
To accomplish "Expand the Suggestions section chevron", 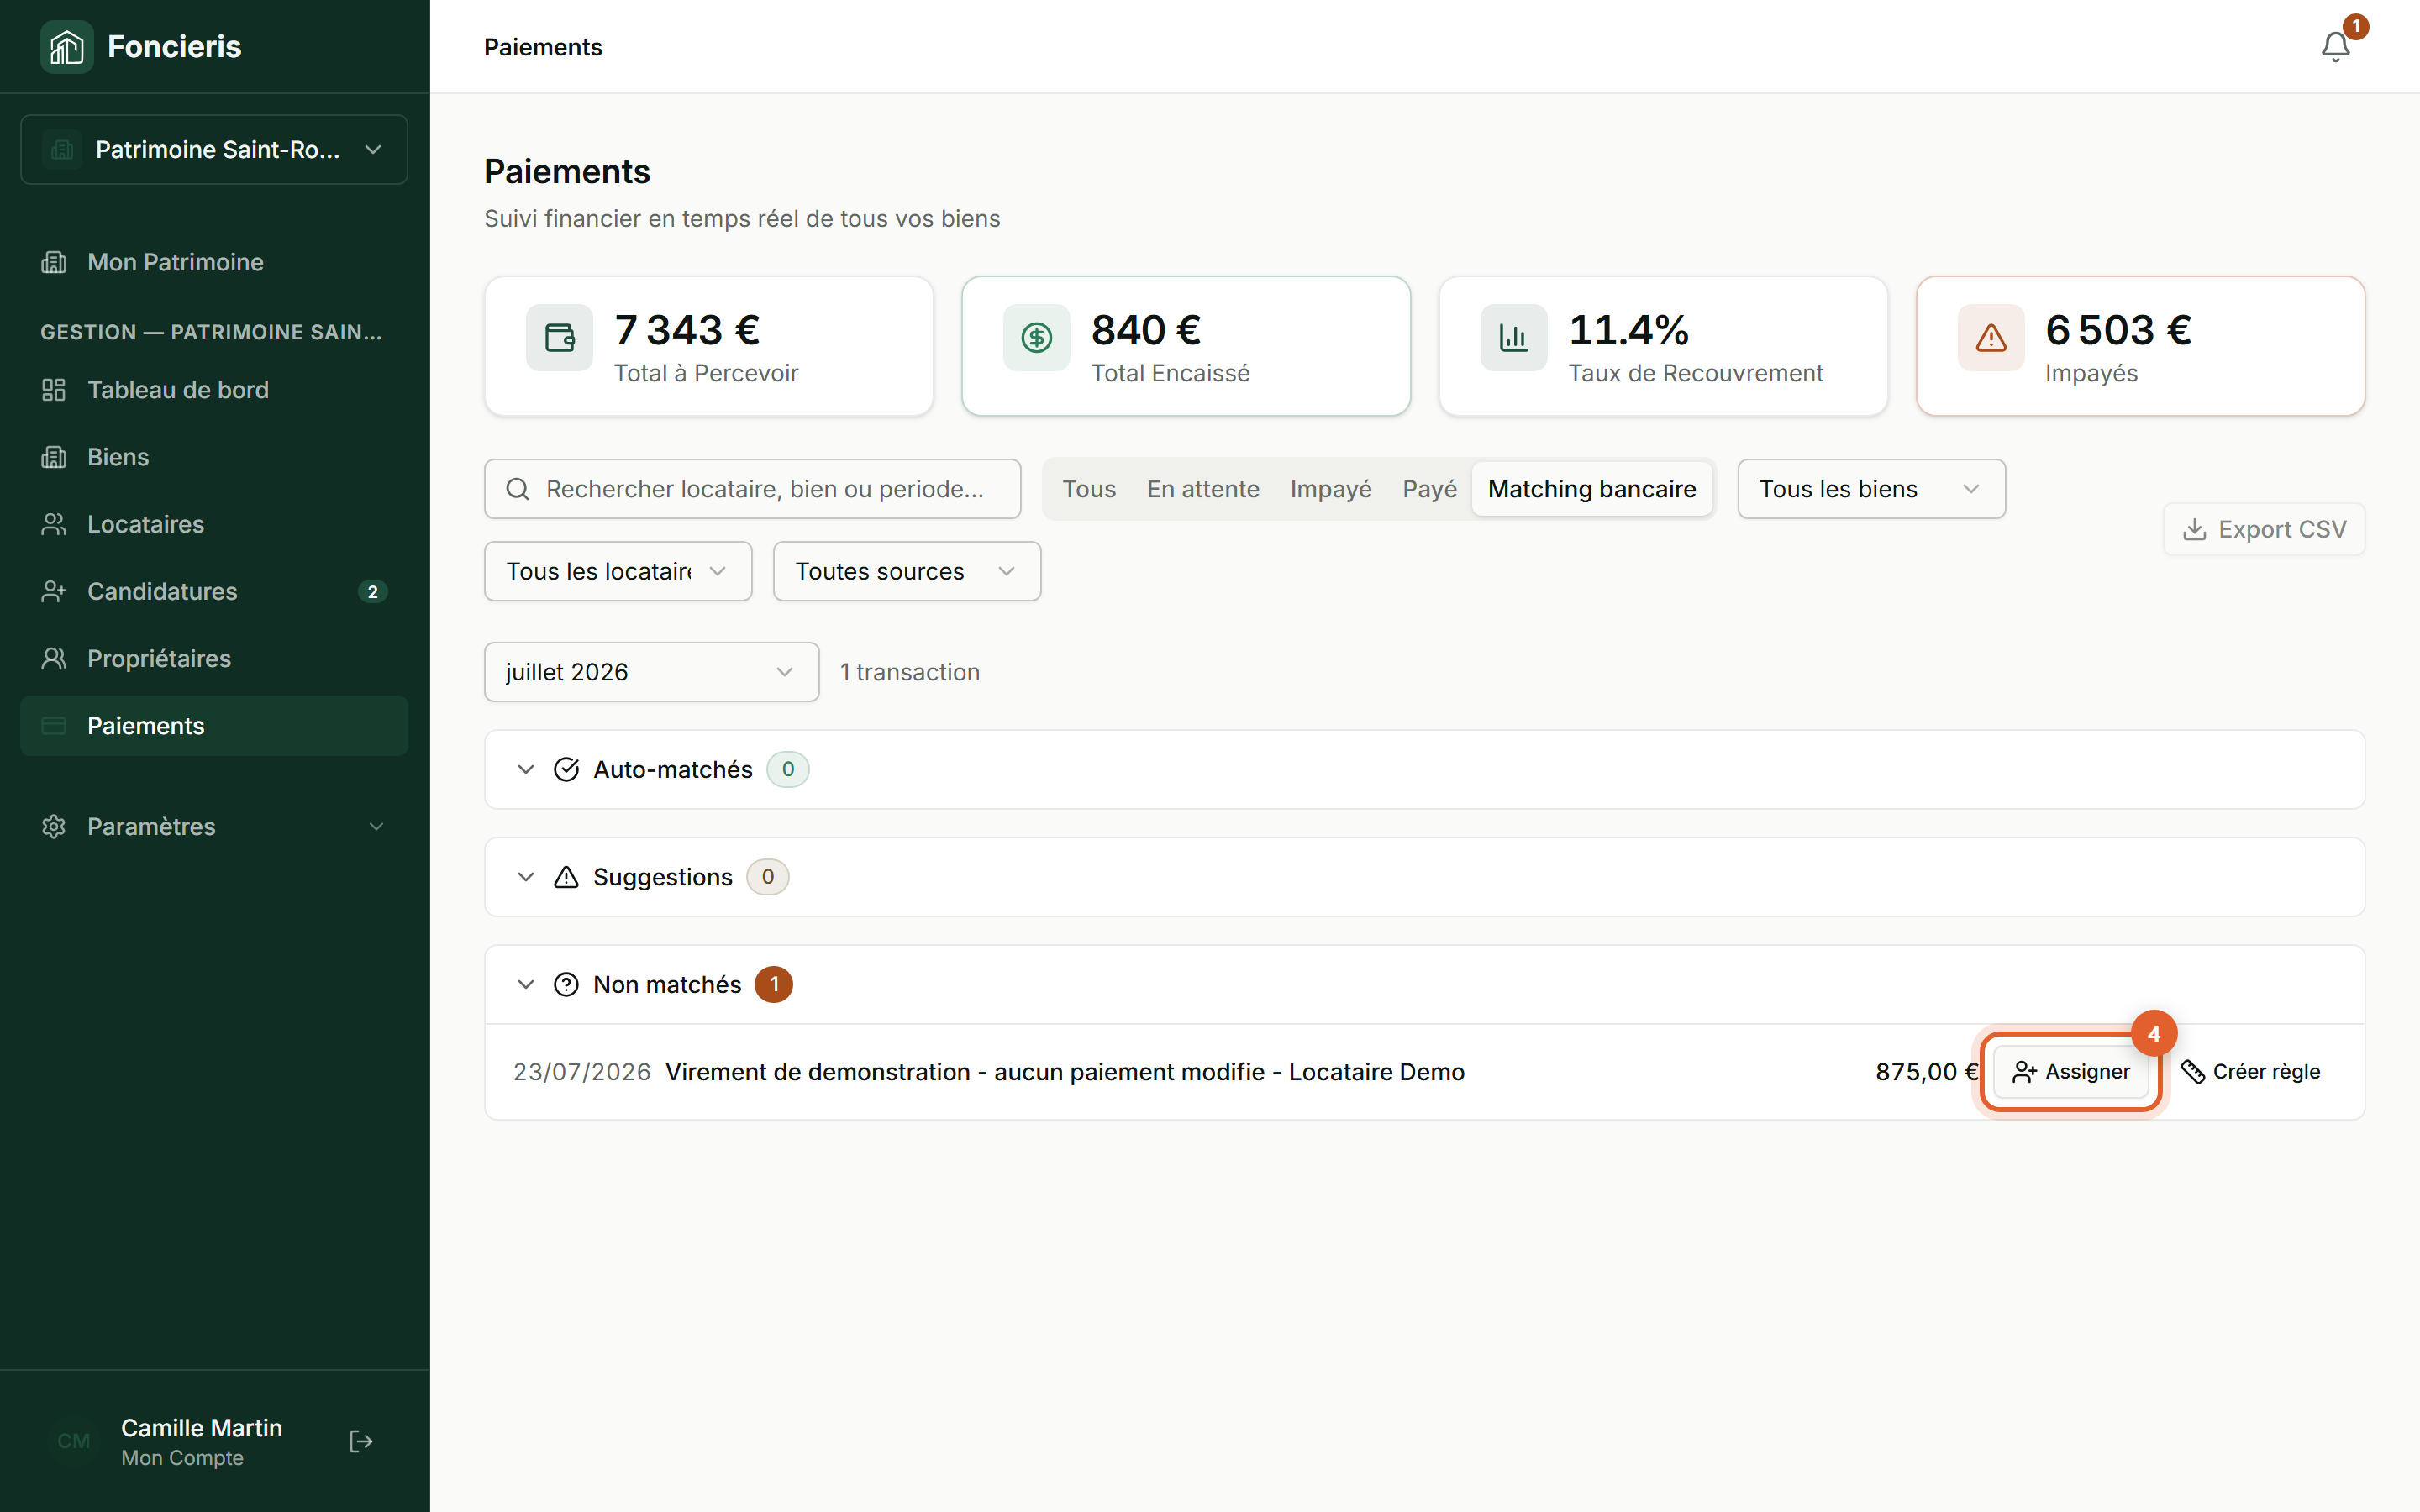I will tap(526, 877).
